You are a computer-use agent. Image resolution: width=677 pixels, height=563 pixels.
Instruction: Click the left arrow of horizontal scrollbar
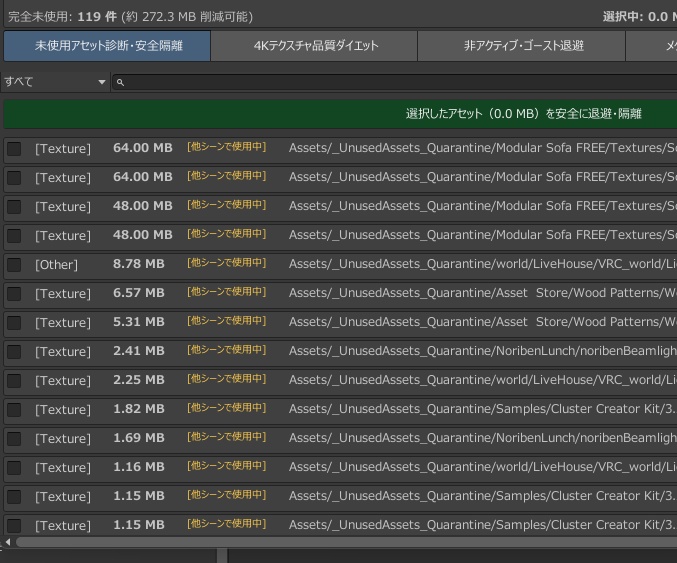pos(8,542)
